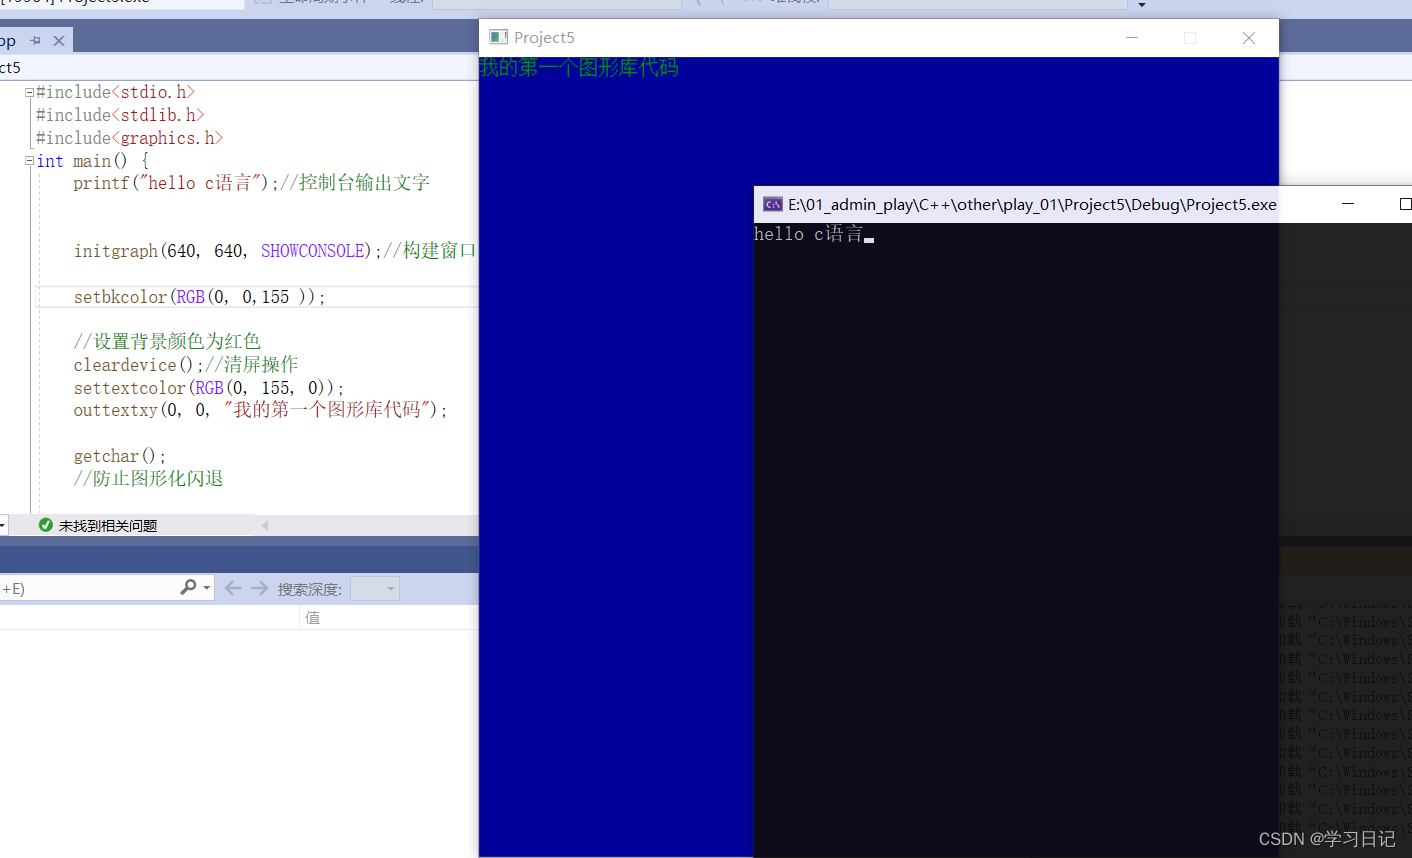This screenshot has width=1412, height=858.
Task: Click the cleardevice() code line
Action: [186, 365]
